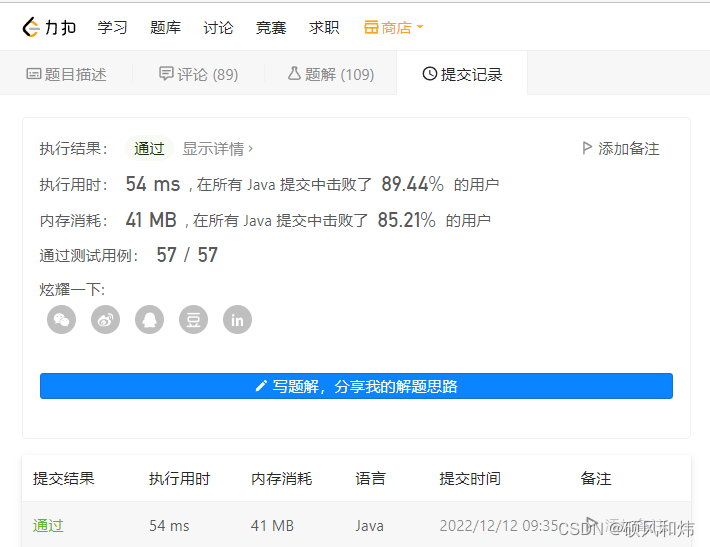Click the 备注 column header
710x547 pixels.
(596, 479)
